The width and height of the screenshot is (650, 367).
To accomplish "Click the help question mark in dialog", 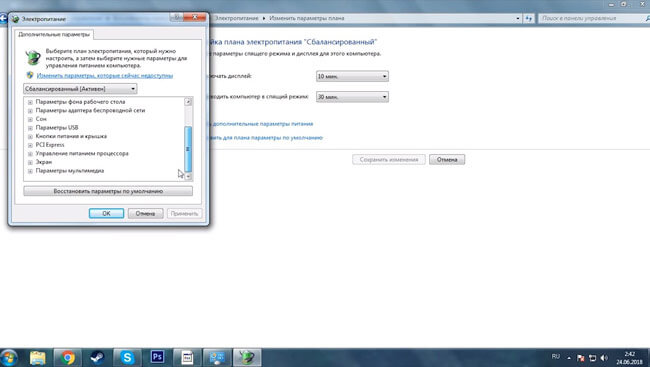I will [x=177, y=17].
